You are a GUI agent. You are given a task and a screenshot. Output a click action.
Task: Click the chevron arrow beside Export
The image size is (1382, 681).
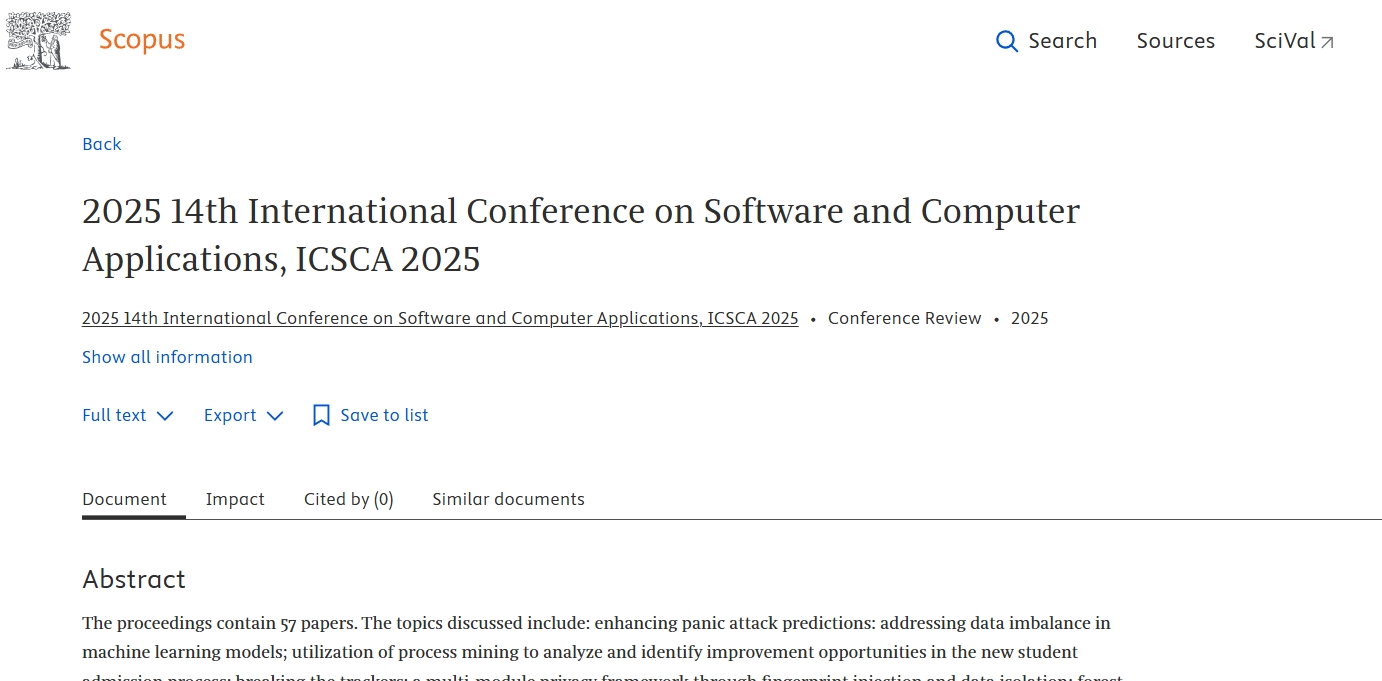click(275, 416)
